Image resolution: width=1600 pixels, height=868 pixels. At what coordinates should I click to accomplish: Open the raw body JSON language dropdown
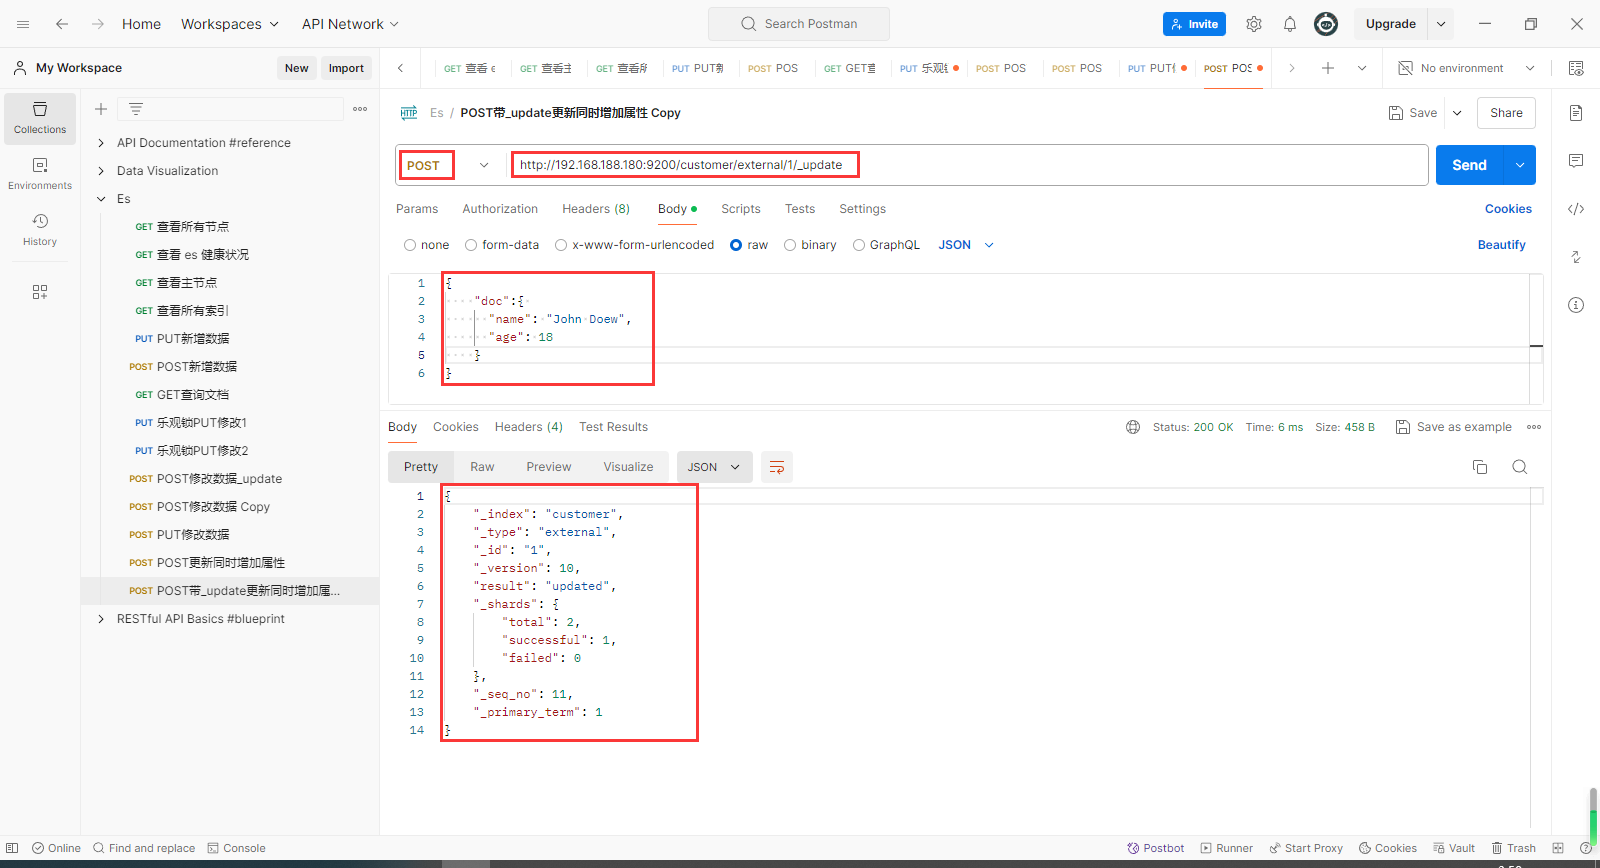[x=966, y=245]
